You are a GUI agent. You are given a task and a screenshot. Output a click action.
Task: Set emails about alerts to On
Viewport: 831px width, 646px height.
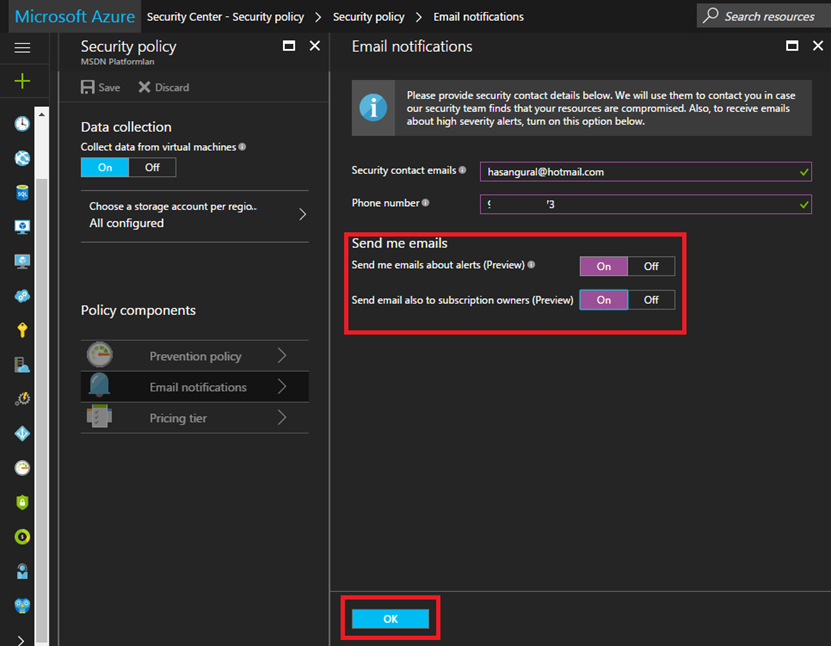point(604,266)
